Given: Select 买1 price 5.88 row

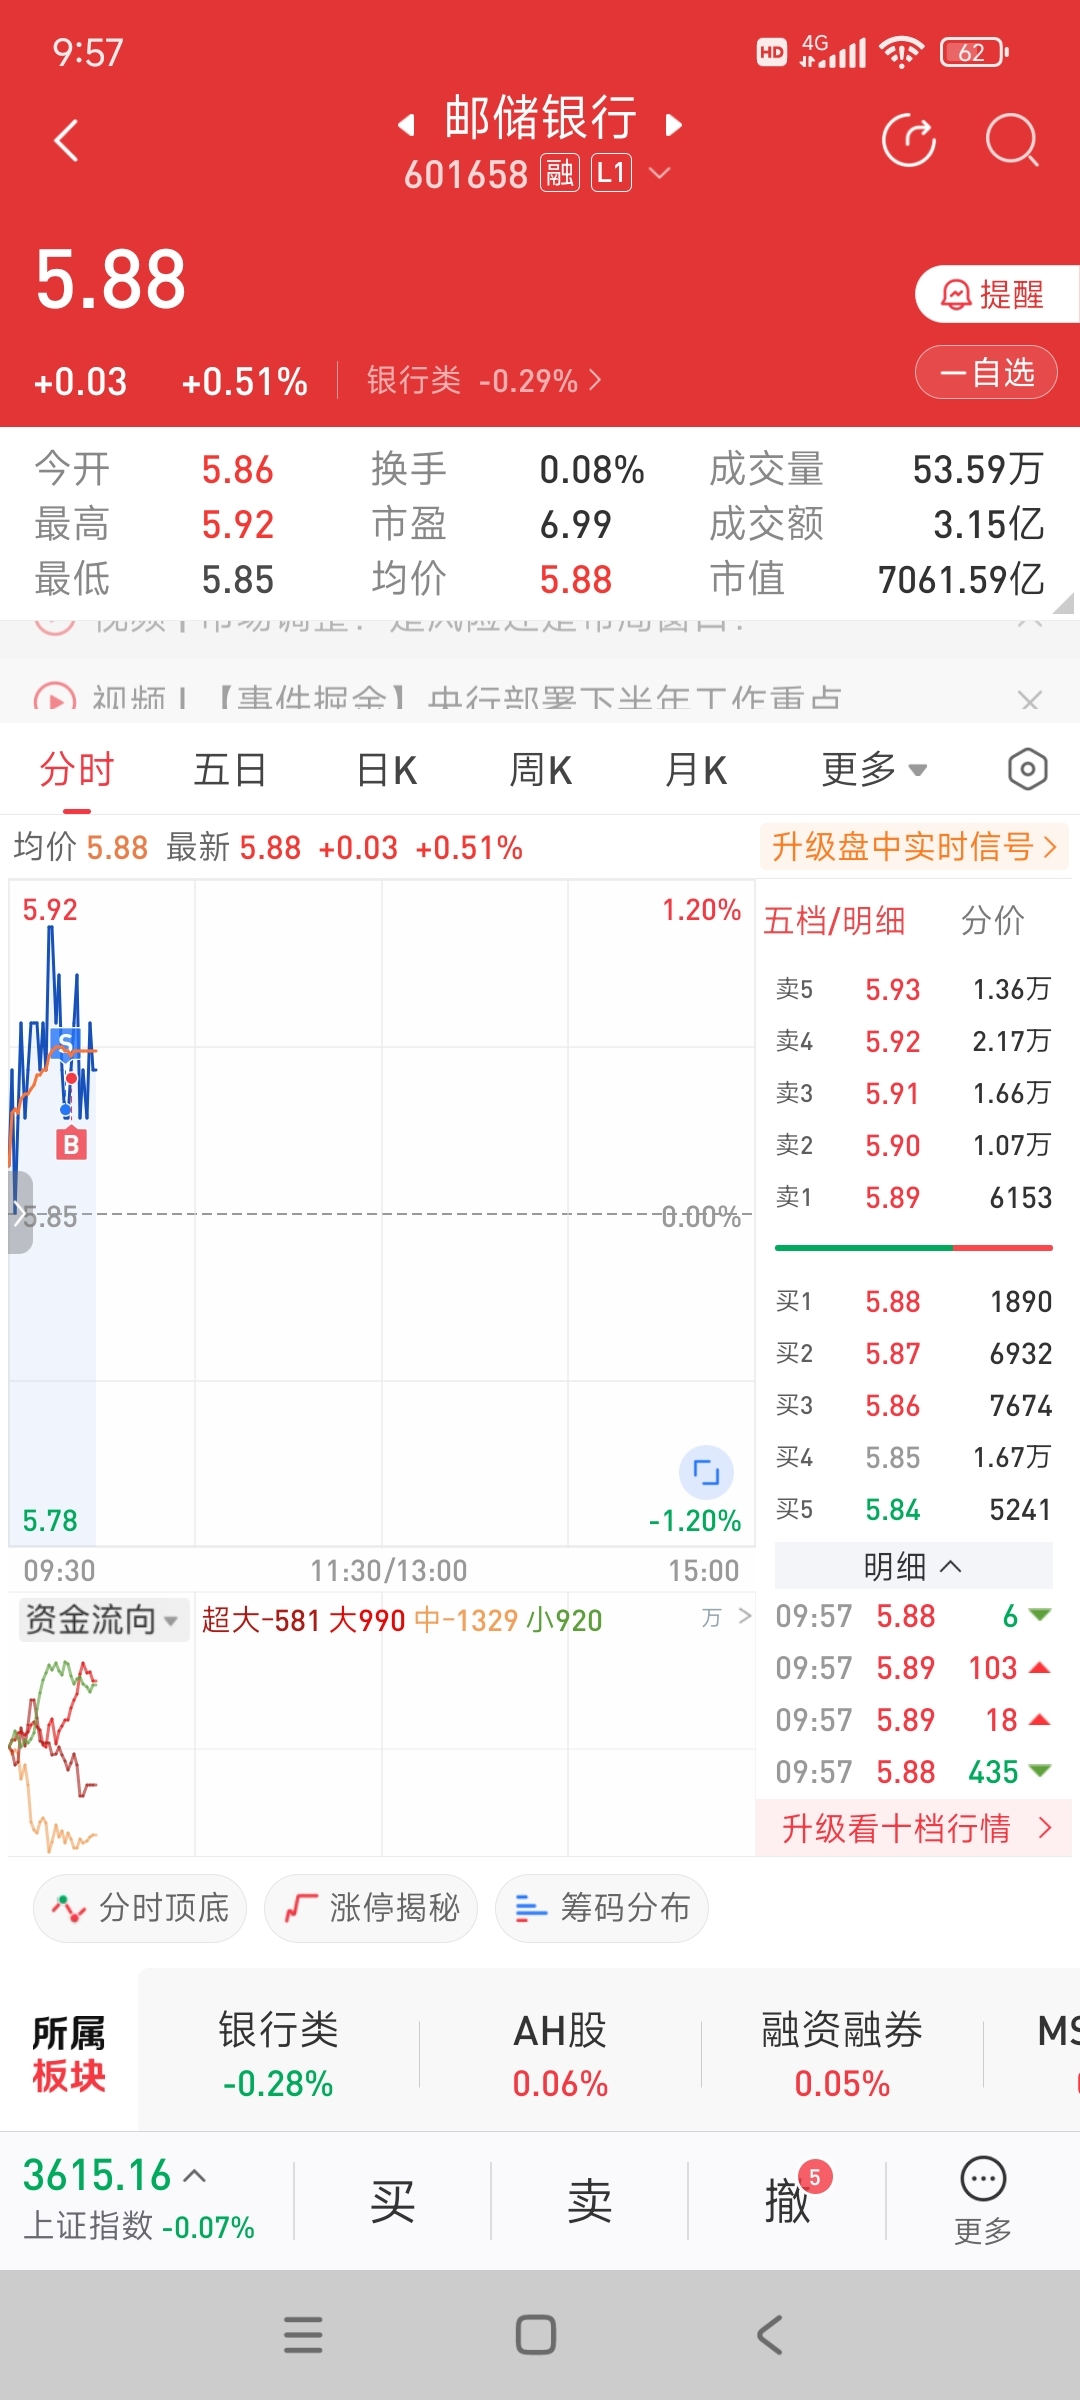Looking at the screenshot, I should (913, 1301).
